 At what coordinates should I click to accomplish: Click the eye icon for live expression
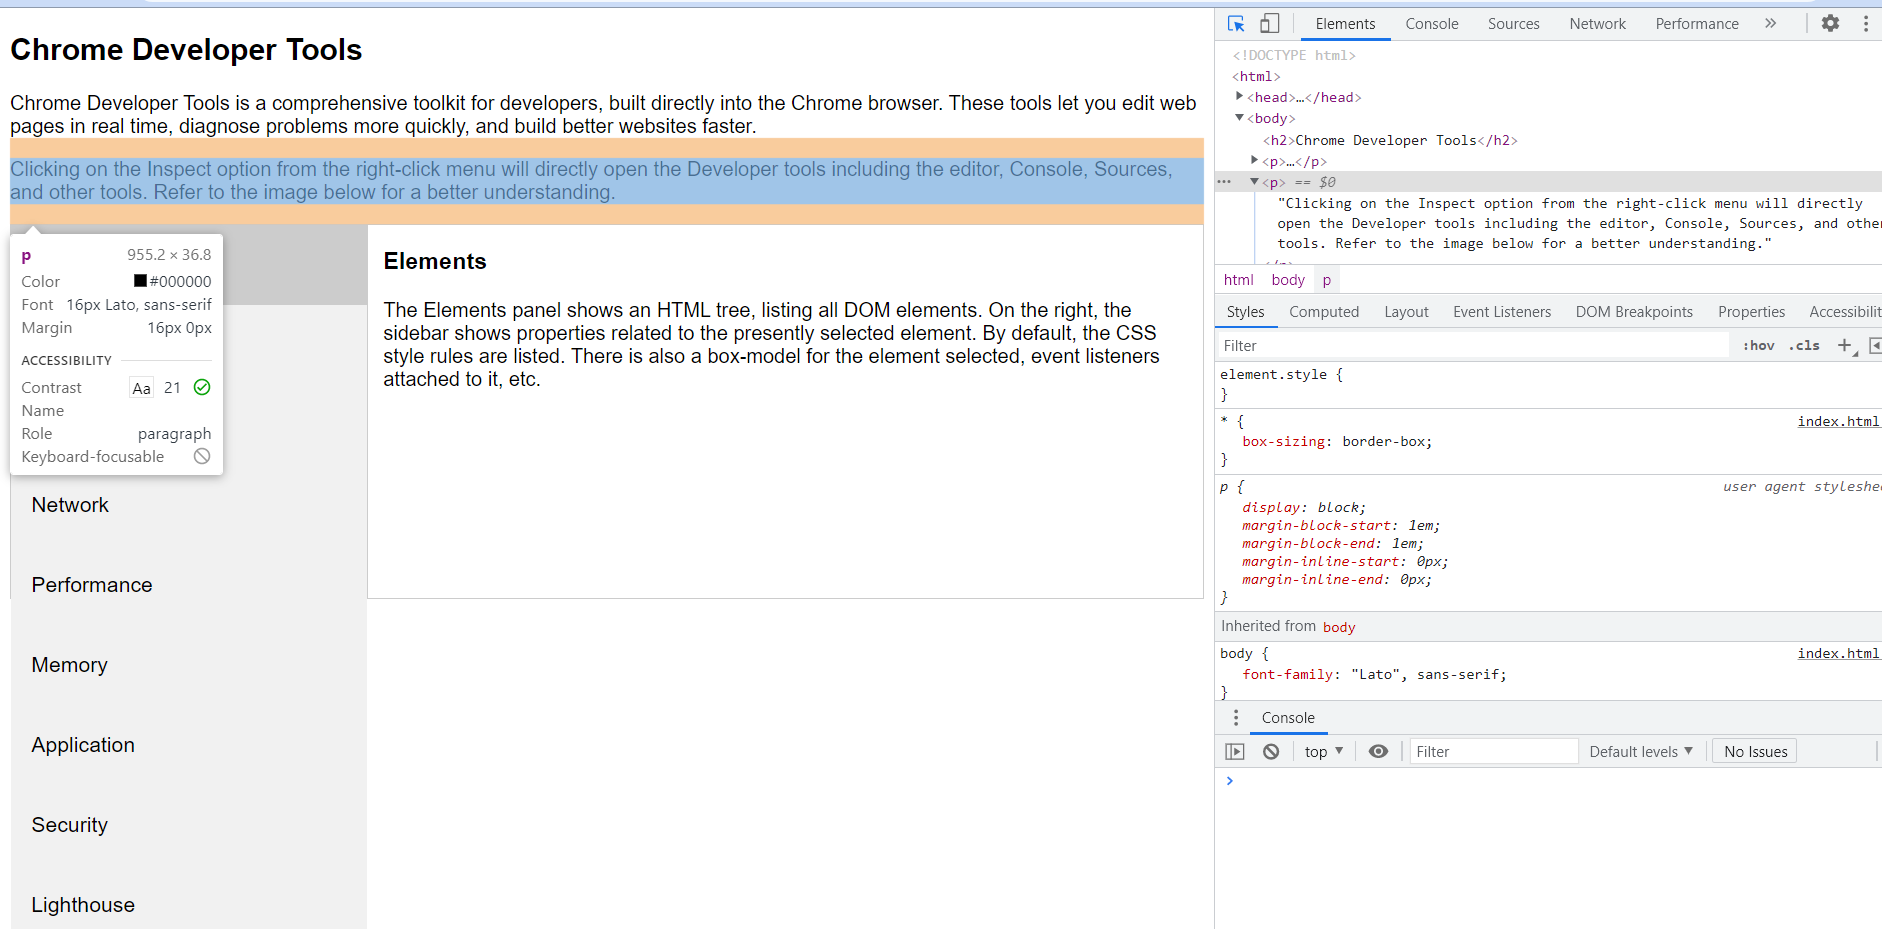(1378, 752)
